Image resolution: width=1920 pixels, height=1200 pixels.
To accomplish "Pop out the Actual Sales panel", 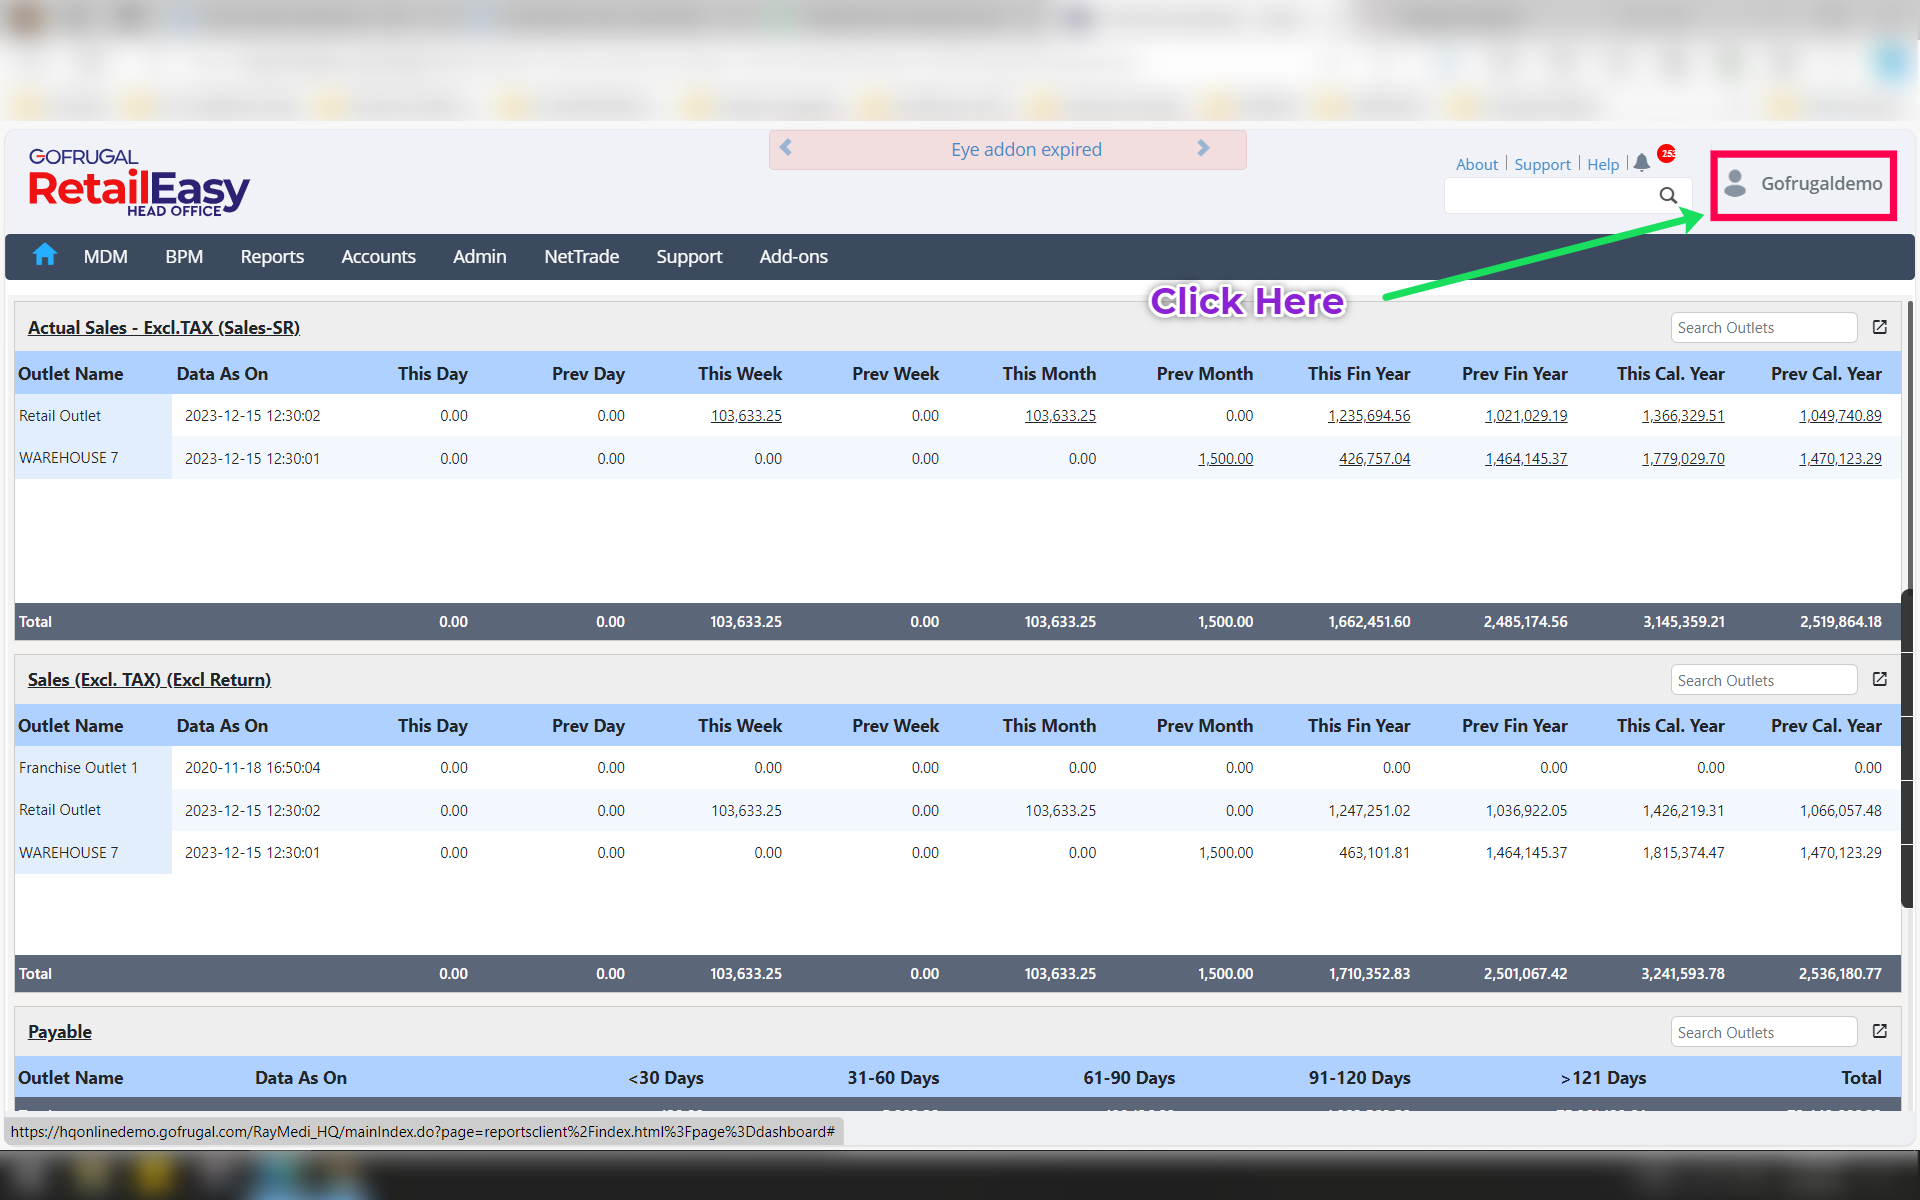I will point(1880,327).
